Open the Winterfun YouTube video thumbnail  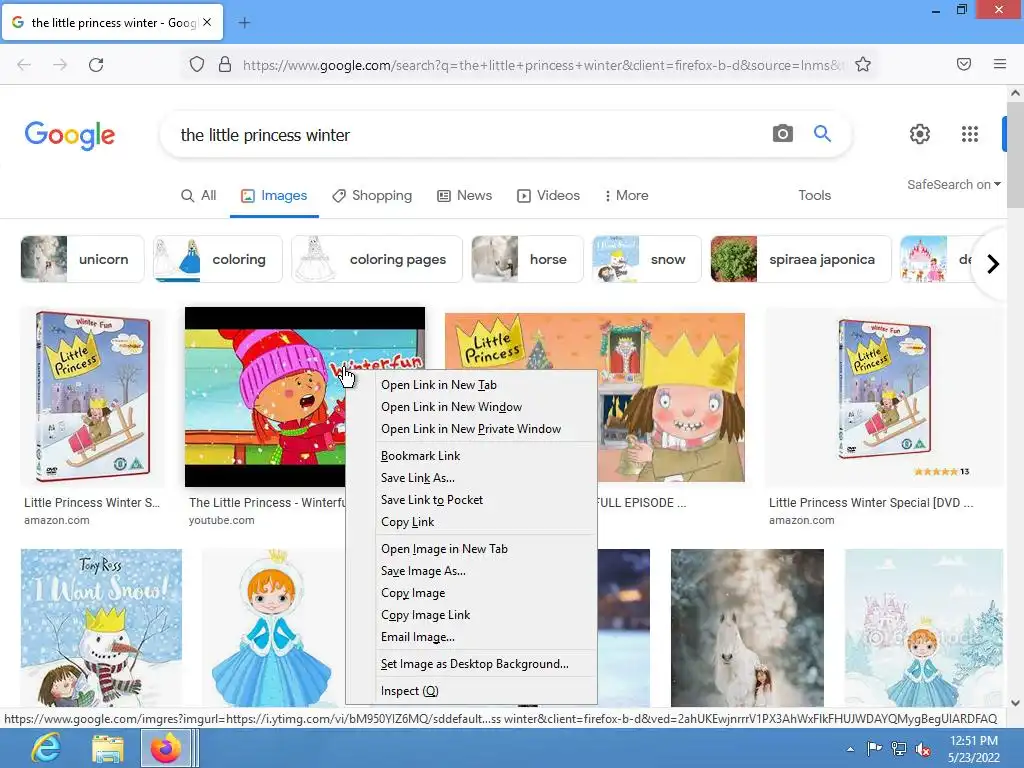(264, 396)
